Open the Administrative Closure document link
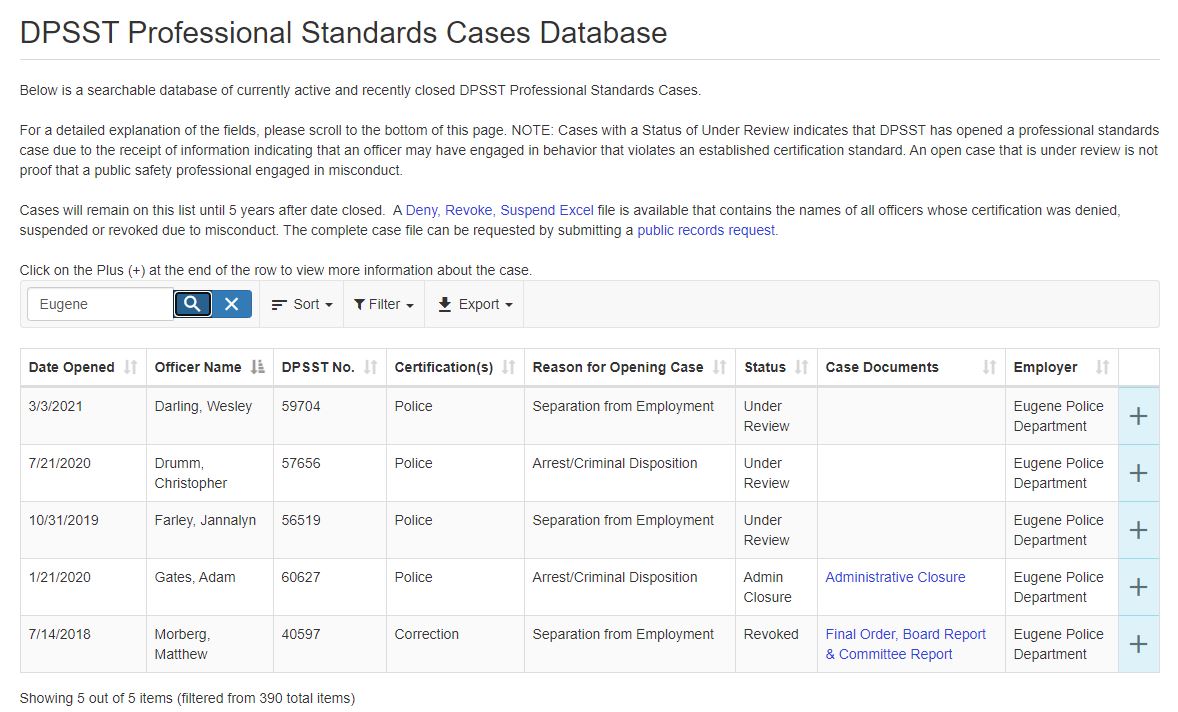The image size is (1178, 712). 895,577
